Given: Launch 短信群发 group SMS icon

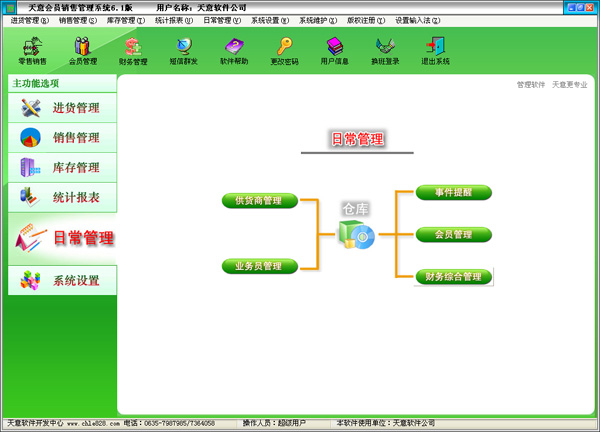Looking at the screenshot, I should tap(184, 47).
